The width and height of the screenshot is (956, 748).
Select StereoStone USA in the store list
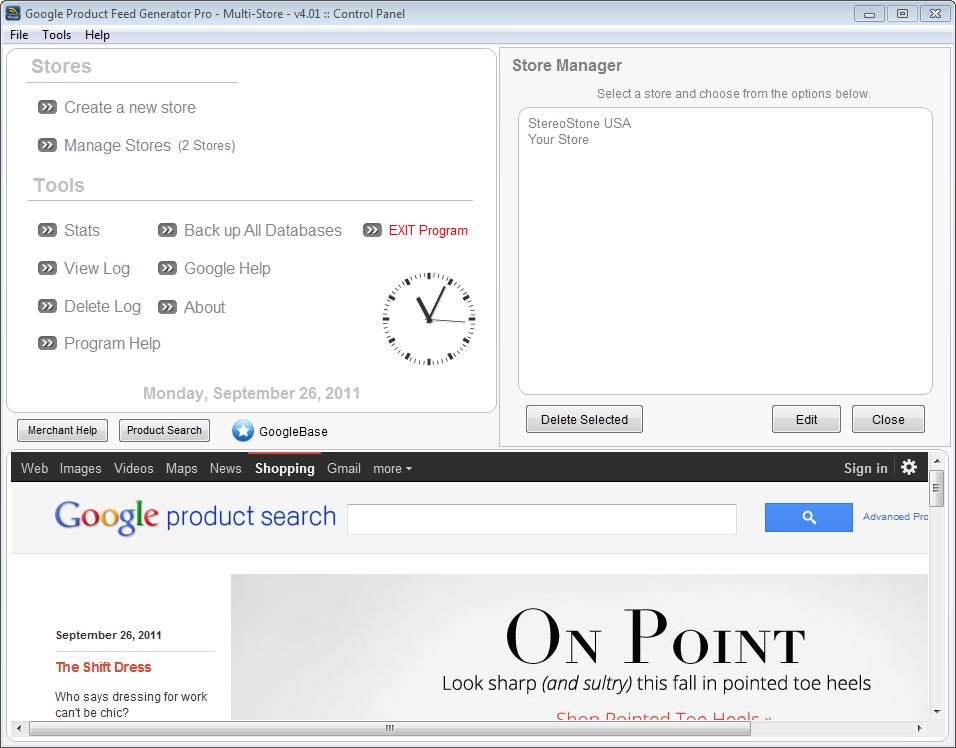click(x=579, y=123)
